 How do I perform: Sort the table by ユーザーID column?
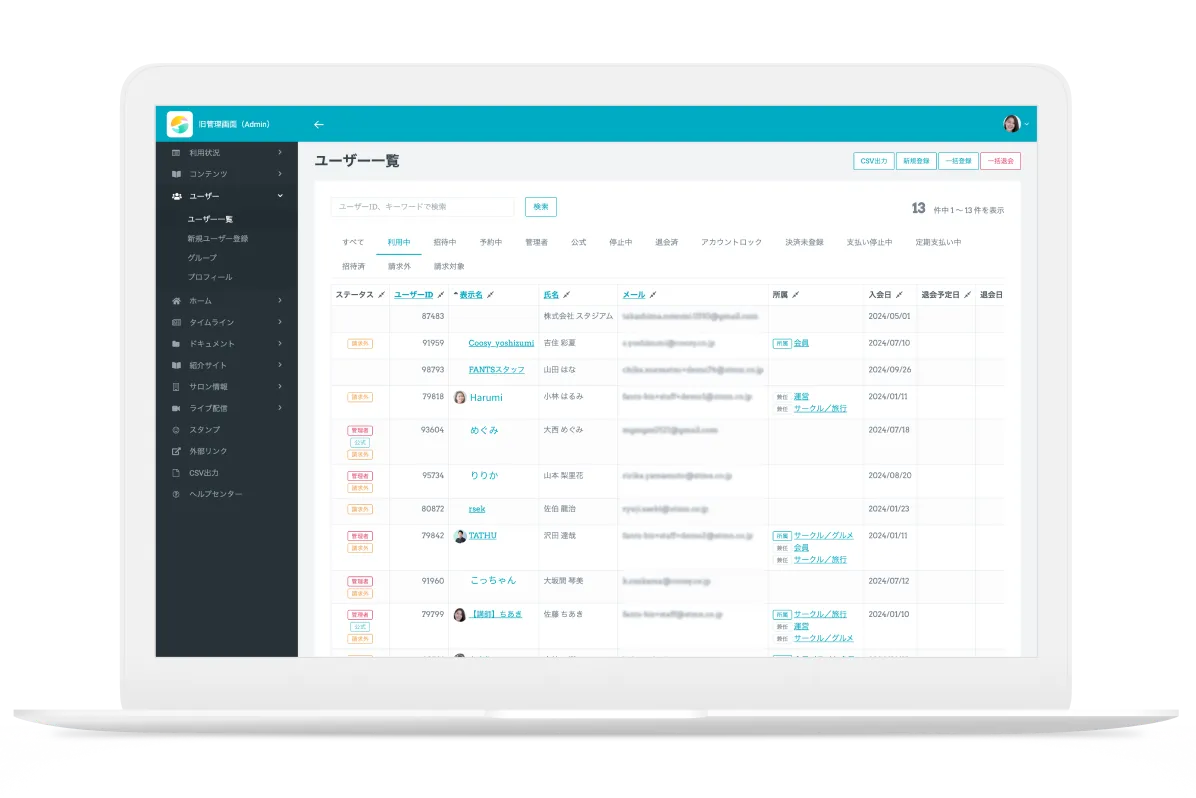(x=413, y=294)
